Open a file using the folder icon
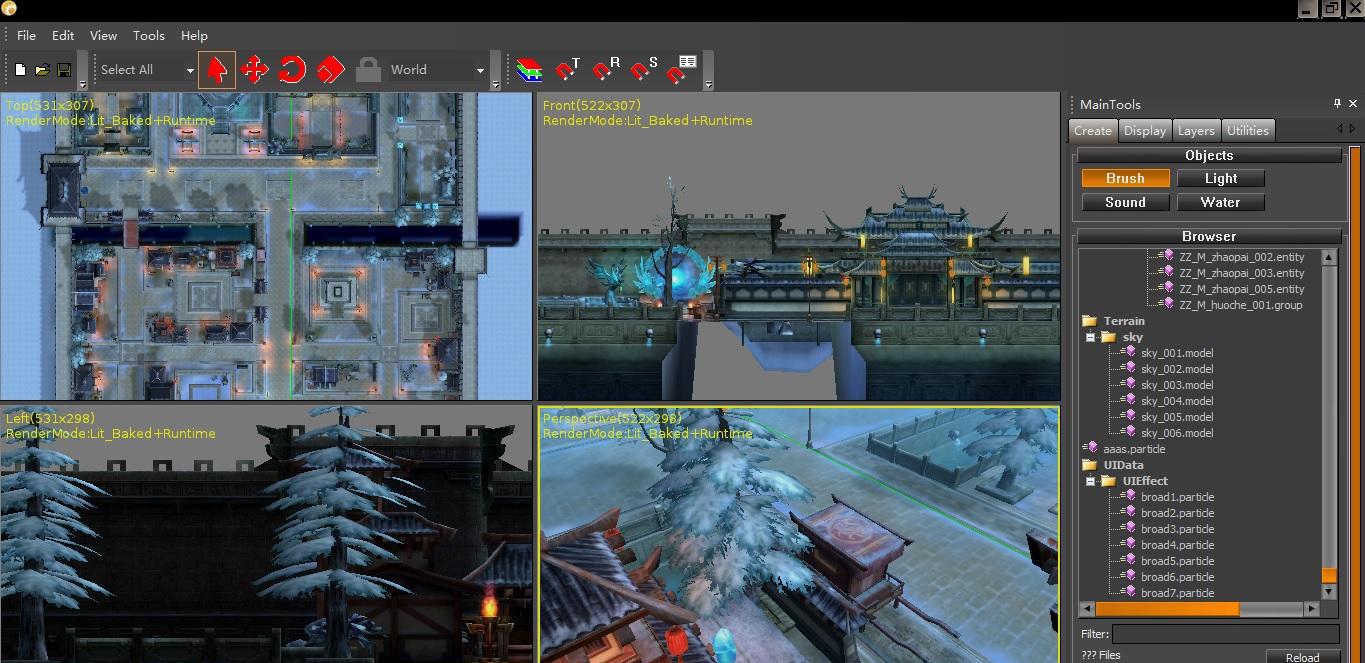Image resolution: width=1365 pixels, height=663 pixels. 42,70
